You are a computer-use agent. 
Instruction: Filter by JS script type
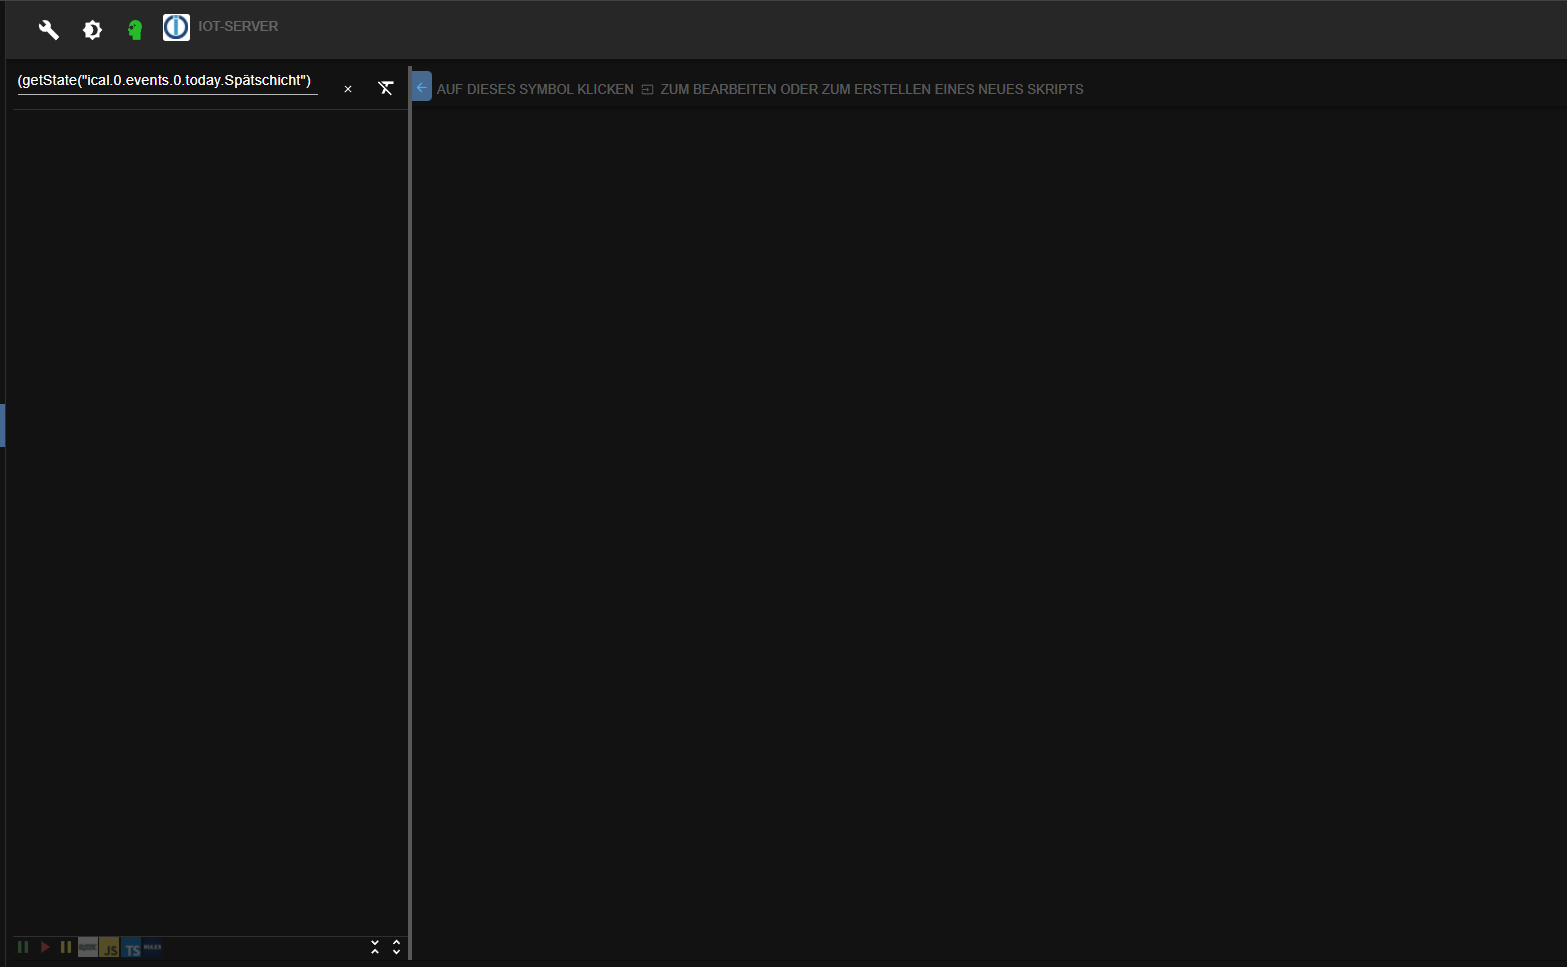109,947
